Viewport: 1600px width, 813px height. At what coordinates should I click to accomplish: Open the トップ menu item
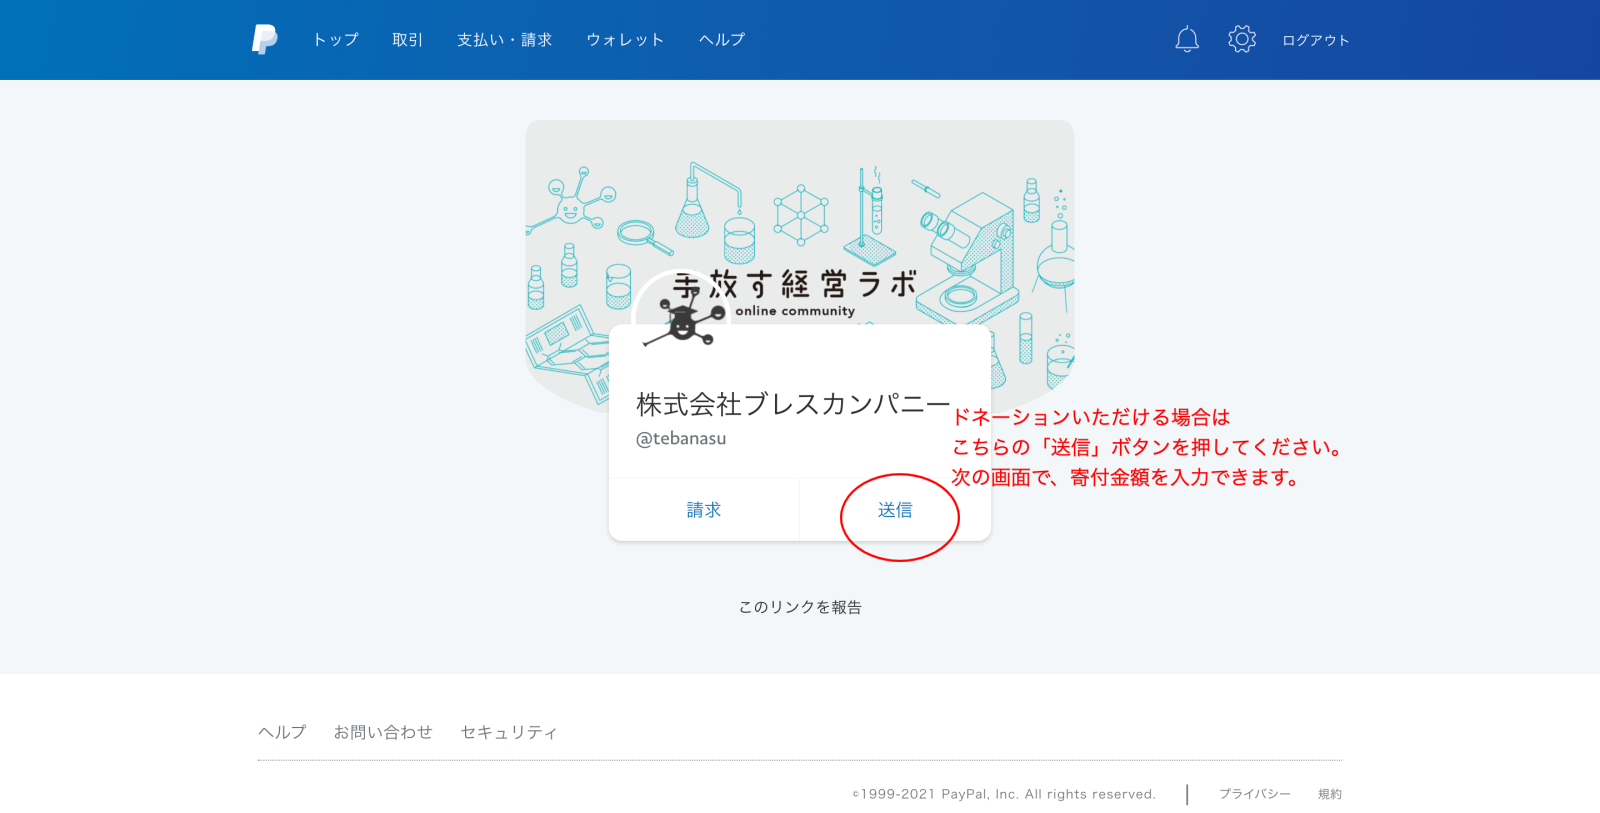(336, 40)
